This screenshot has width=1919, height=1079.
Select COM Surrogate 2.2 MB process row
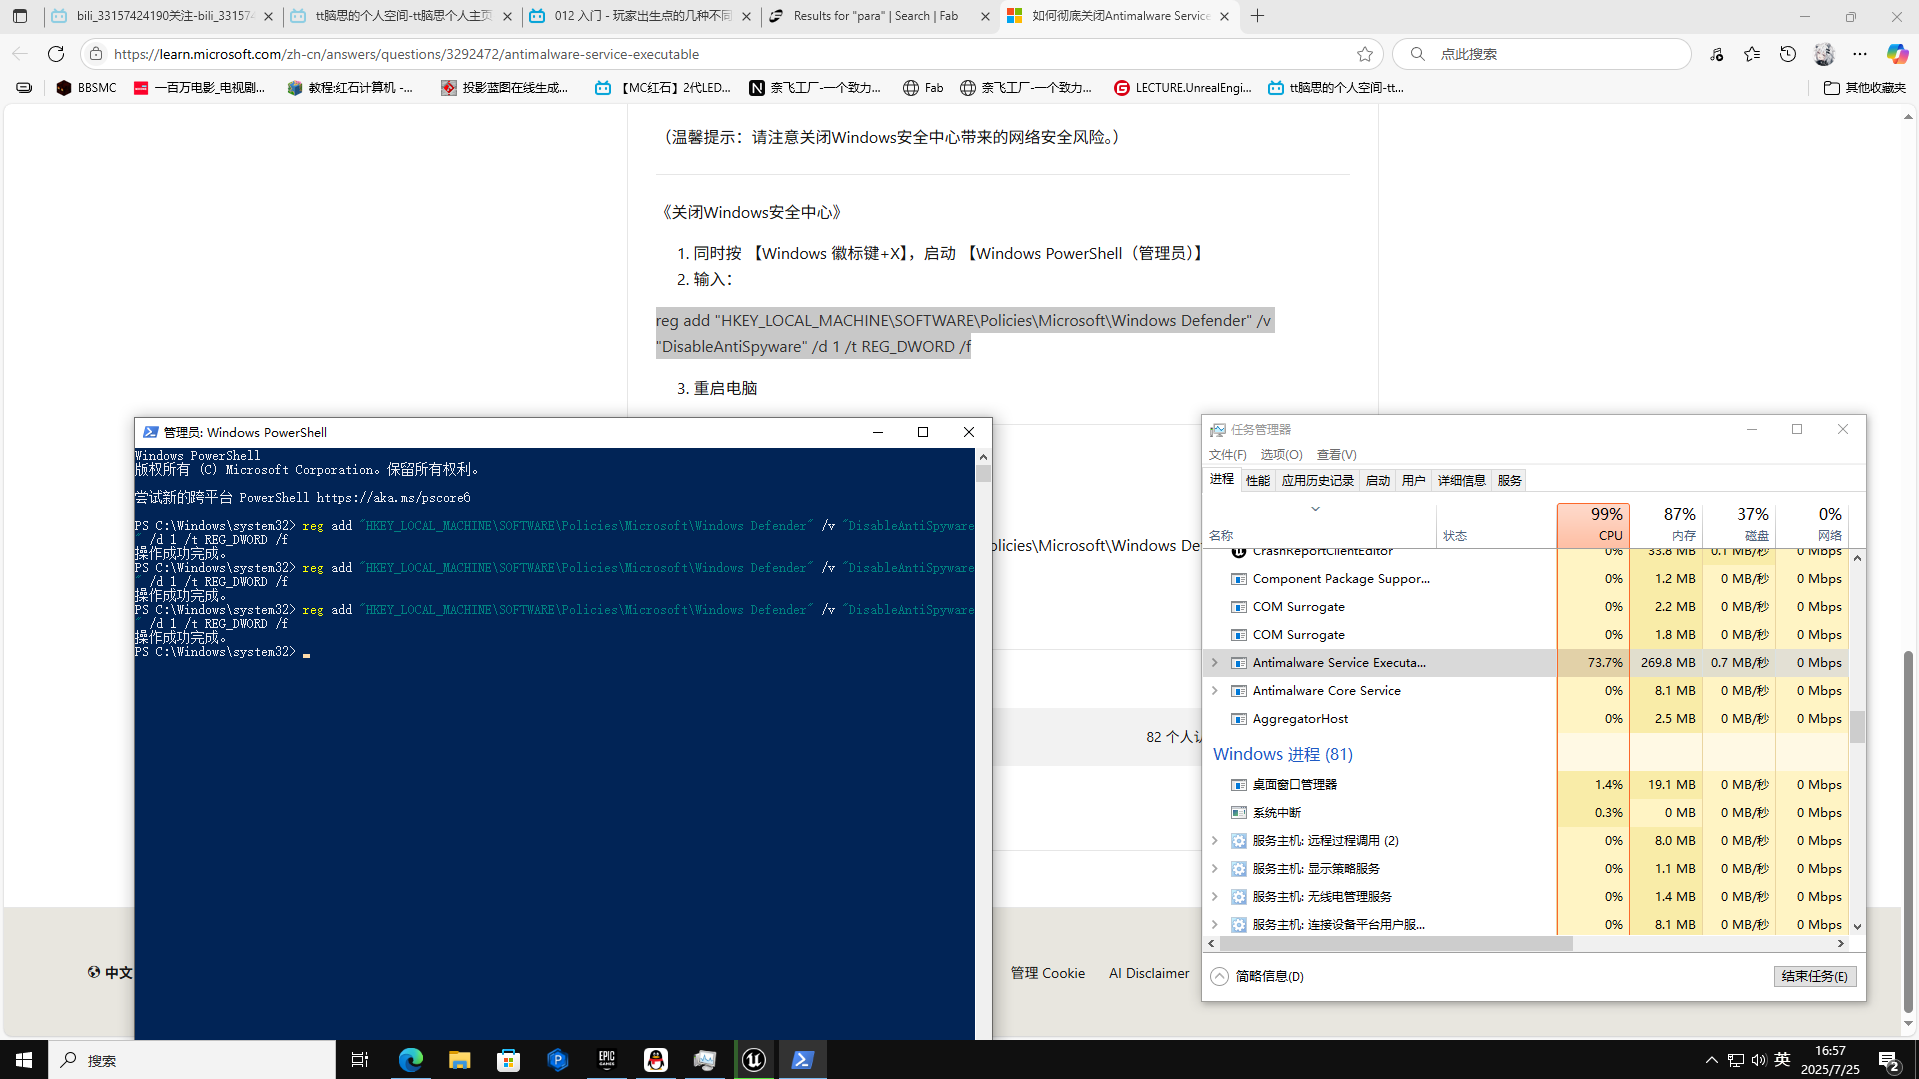click(x=1525, y=607)
